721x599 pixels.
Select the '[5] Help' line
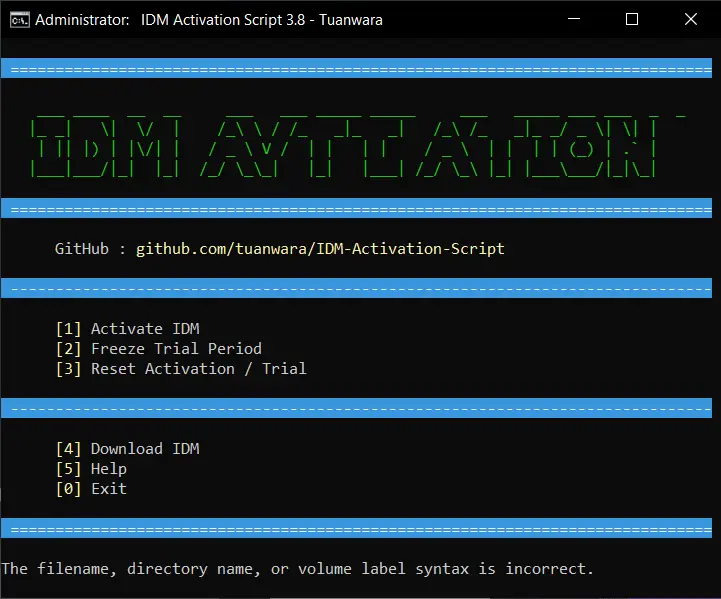pos(91,469)
